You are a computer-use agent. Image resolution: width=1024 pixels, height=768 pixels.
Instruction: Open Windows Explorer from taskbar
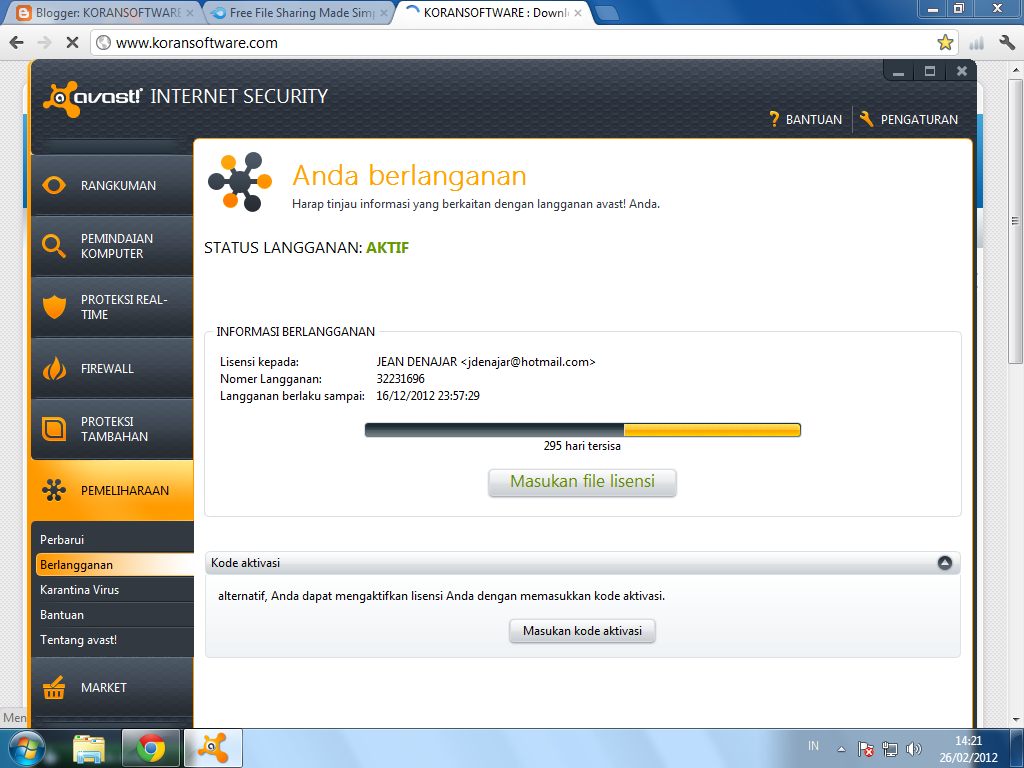pyautogui.click(x=89, y=748)
